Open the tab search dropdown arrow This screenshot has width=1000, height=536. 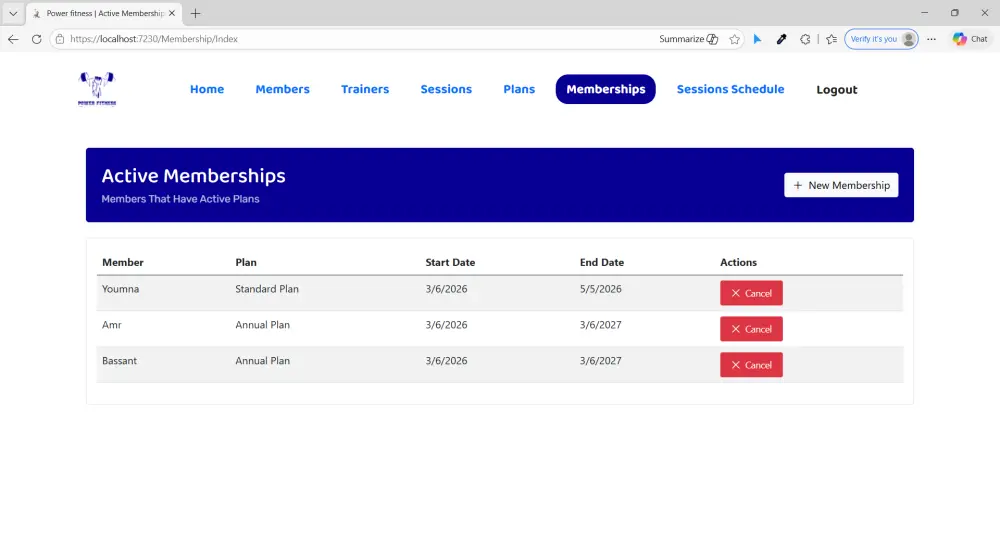pyautogui.click(x=13, y=13)
